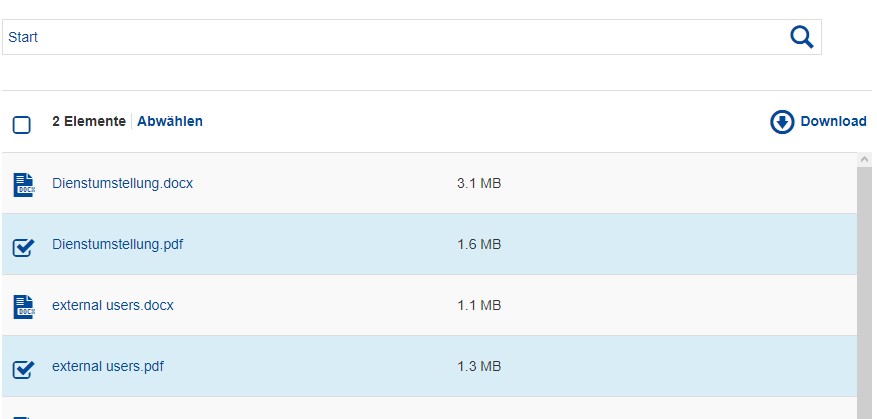
Task: Click the 1.1 MB size of external users.docx
Action: pos(479,306)
